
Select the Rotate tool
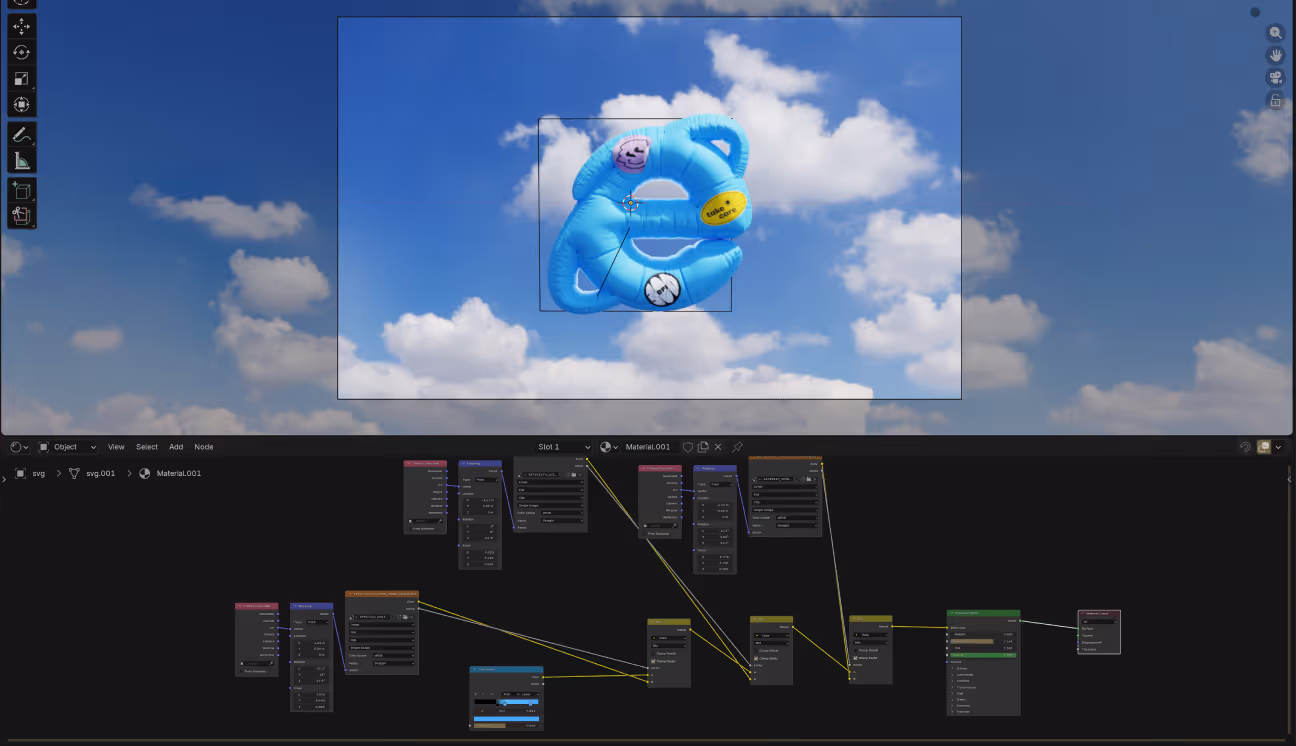point(22,53)
